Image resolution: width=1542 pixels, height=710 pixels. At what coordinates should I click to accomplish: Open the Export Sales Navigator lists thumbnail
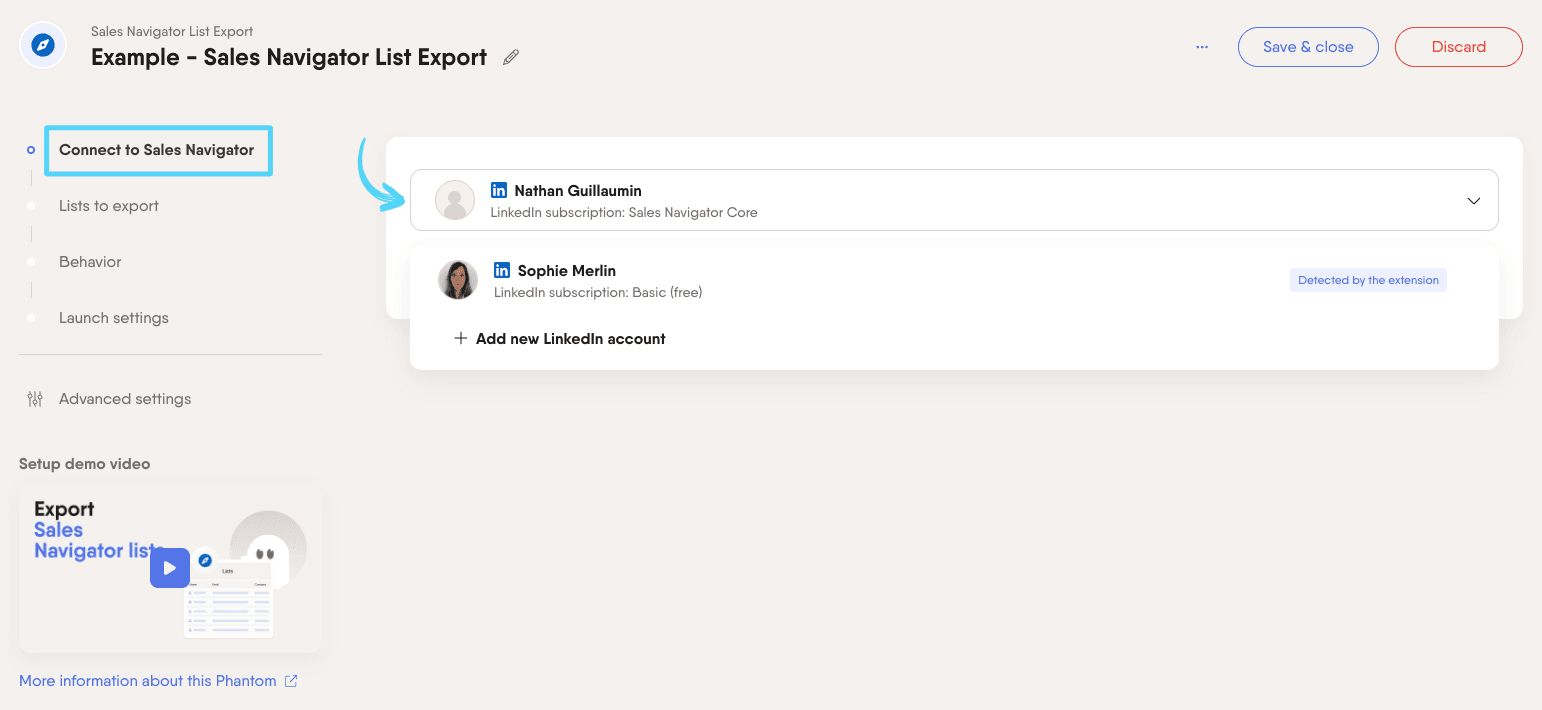170,568
